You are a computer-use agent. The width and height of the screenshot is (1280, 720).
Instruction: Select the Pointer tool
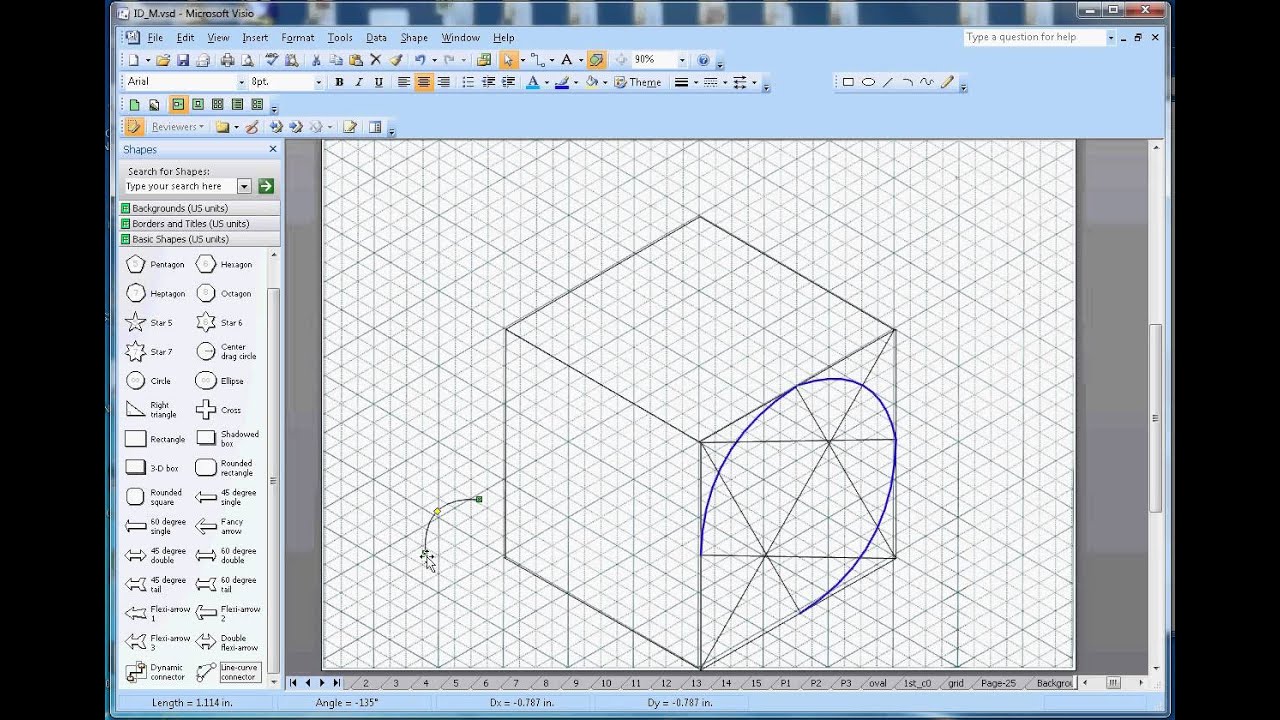click(508, 60)
